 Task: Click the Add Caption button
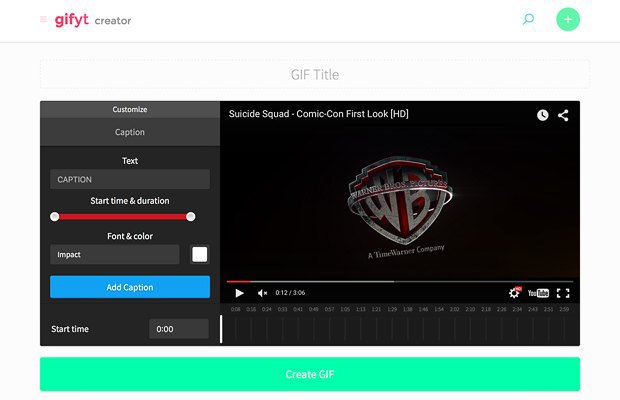pos(130,287)
